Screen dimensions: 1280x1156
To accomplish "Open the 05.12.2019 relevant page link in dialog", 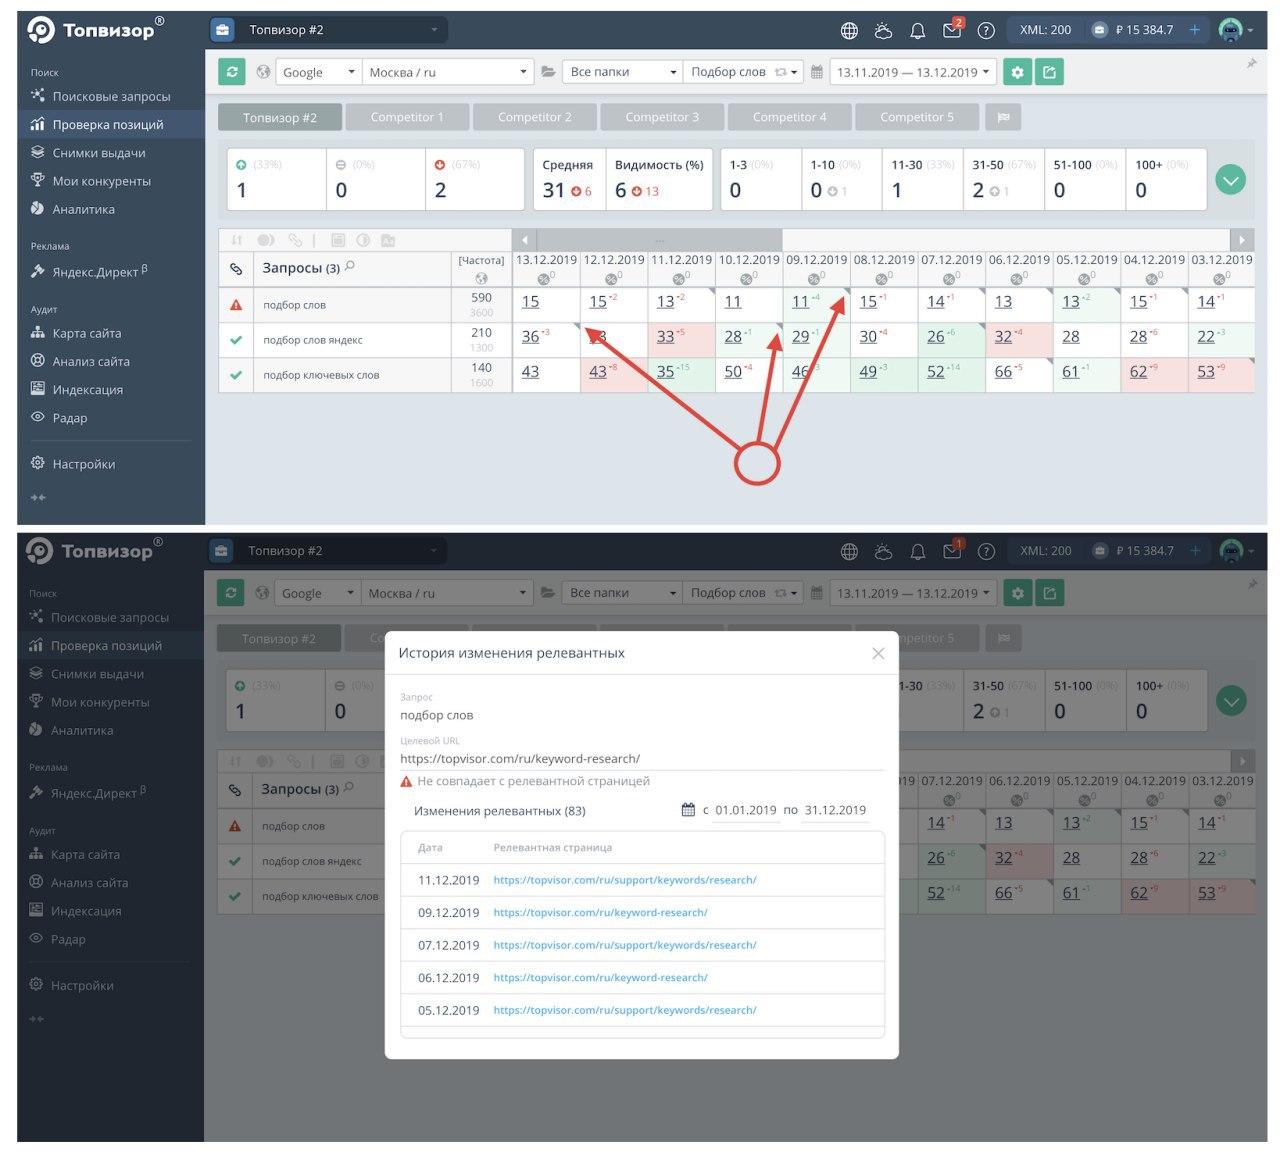I will pyautogui.click(x=625, y=1010).
